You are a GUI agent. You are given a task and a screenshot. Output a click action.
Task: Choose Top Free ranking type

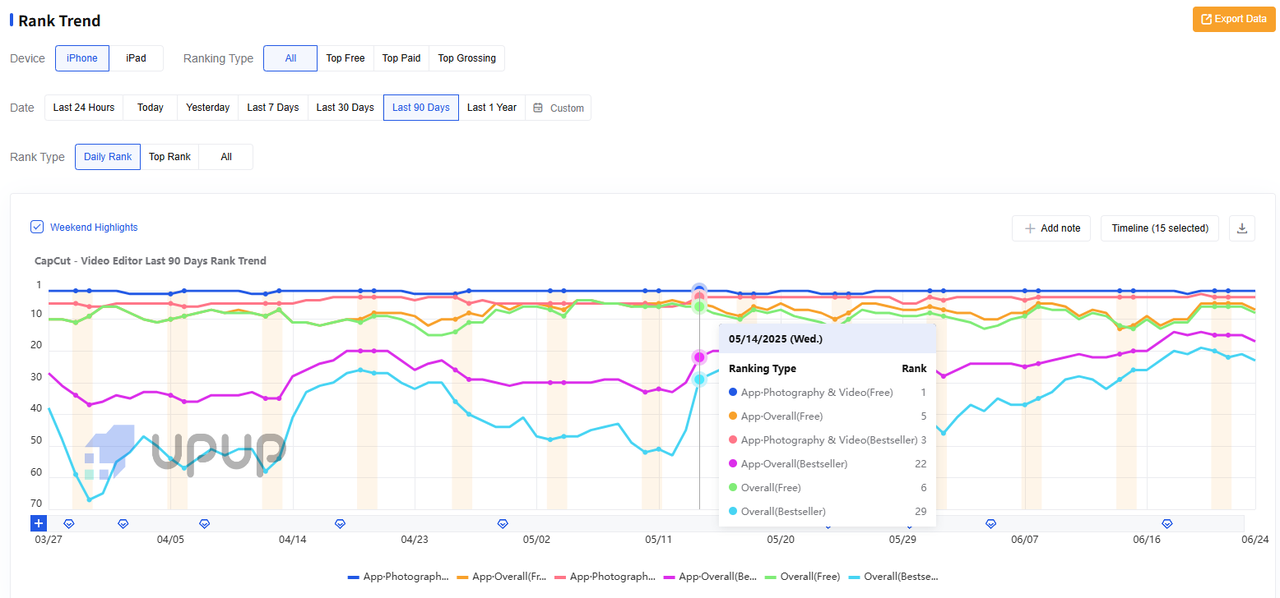(345, 58)
